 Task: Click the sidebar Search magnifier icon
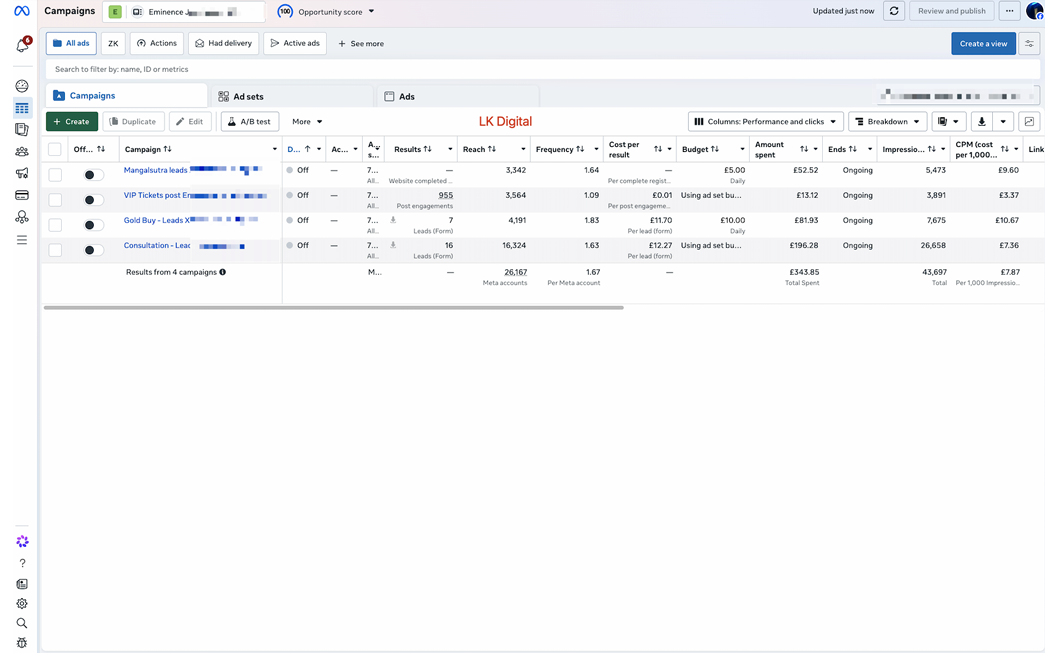click(x=22, y=623)
